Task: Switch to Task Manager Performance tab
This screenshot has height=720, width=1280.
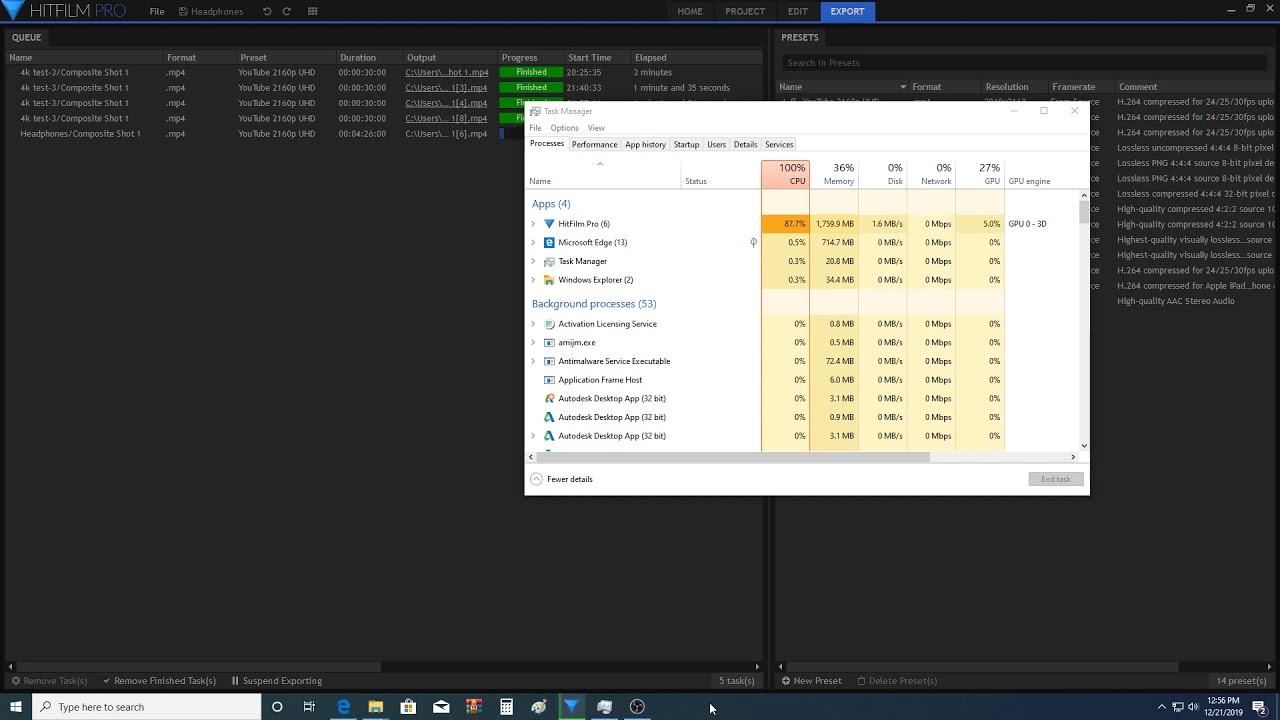Action: [594, 144]
